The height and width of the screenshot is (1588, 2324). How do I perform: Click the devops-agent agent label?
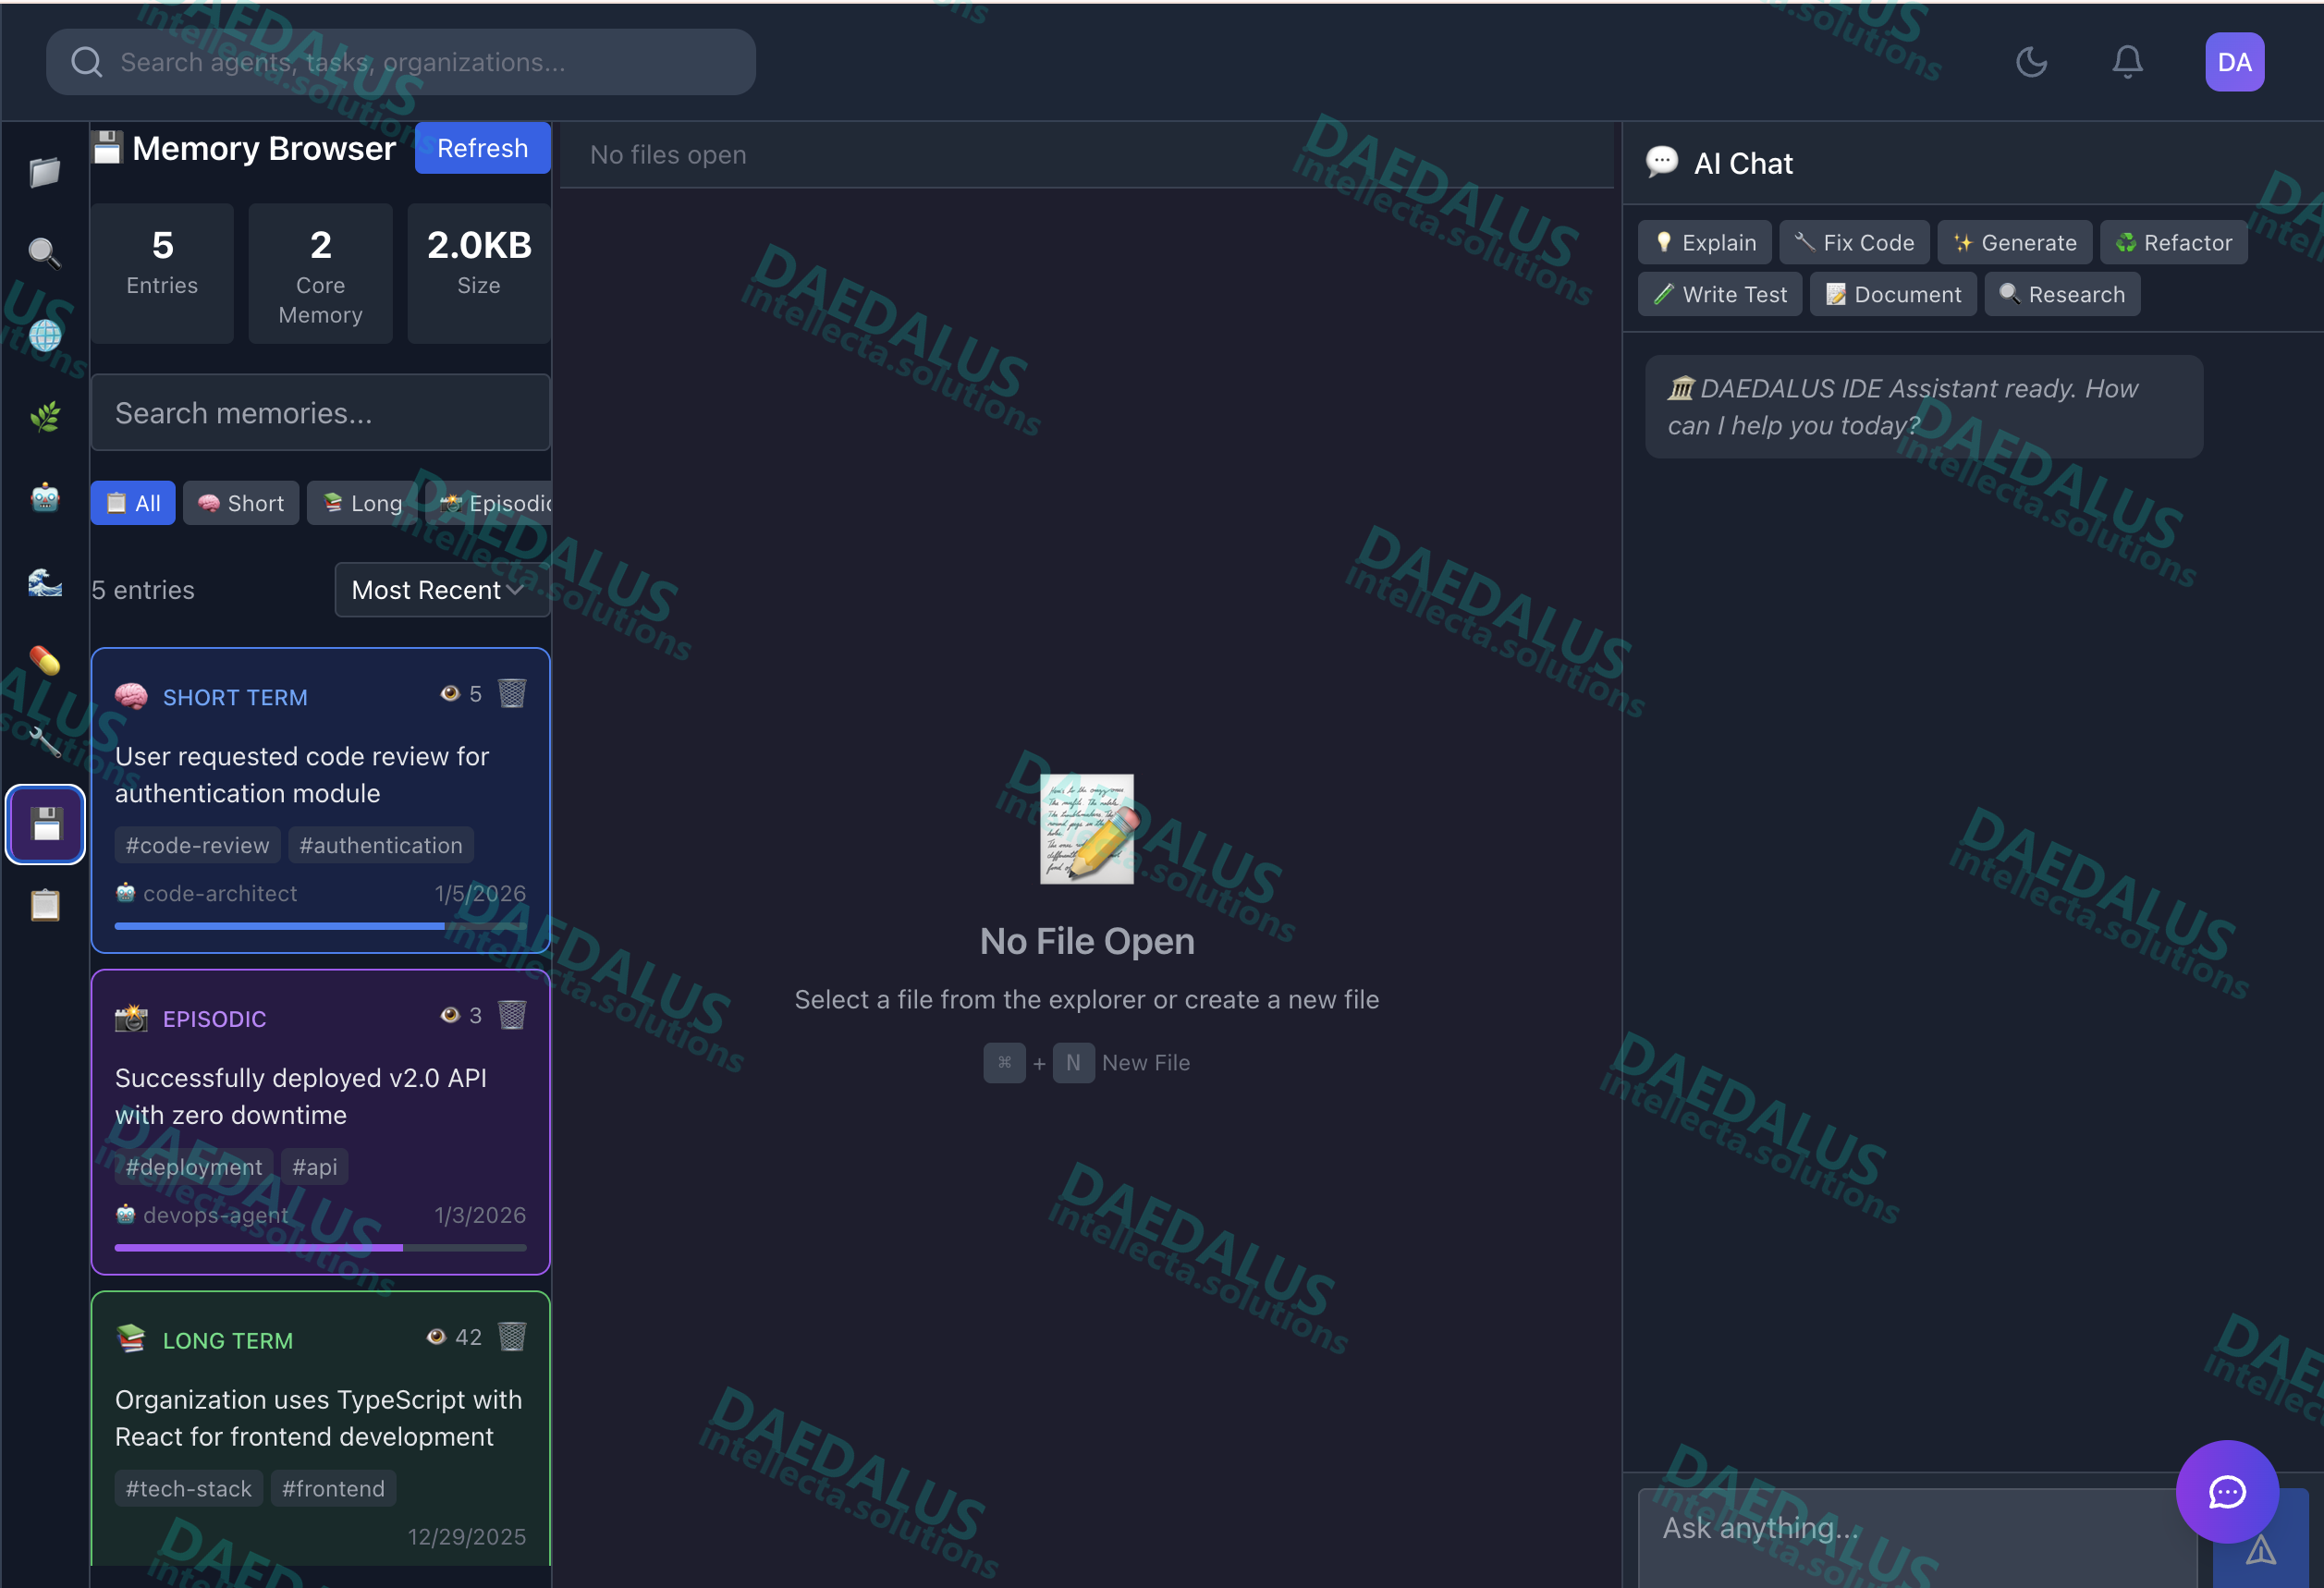click(x=202, y=1216)
